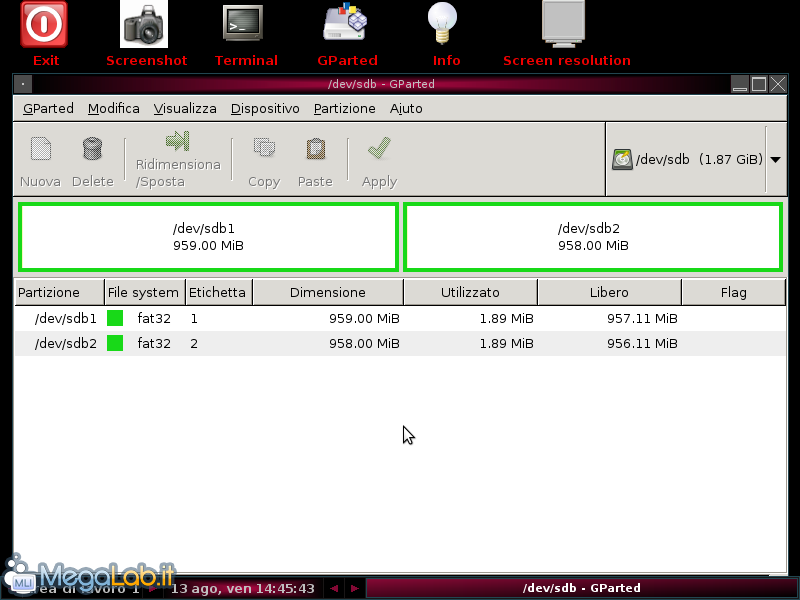Open the Screen resolution monitor icon
Screen dimensions: 800x600
(563, 23)
